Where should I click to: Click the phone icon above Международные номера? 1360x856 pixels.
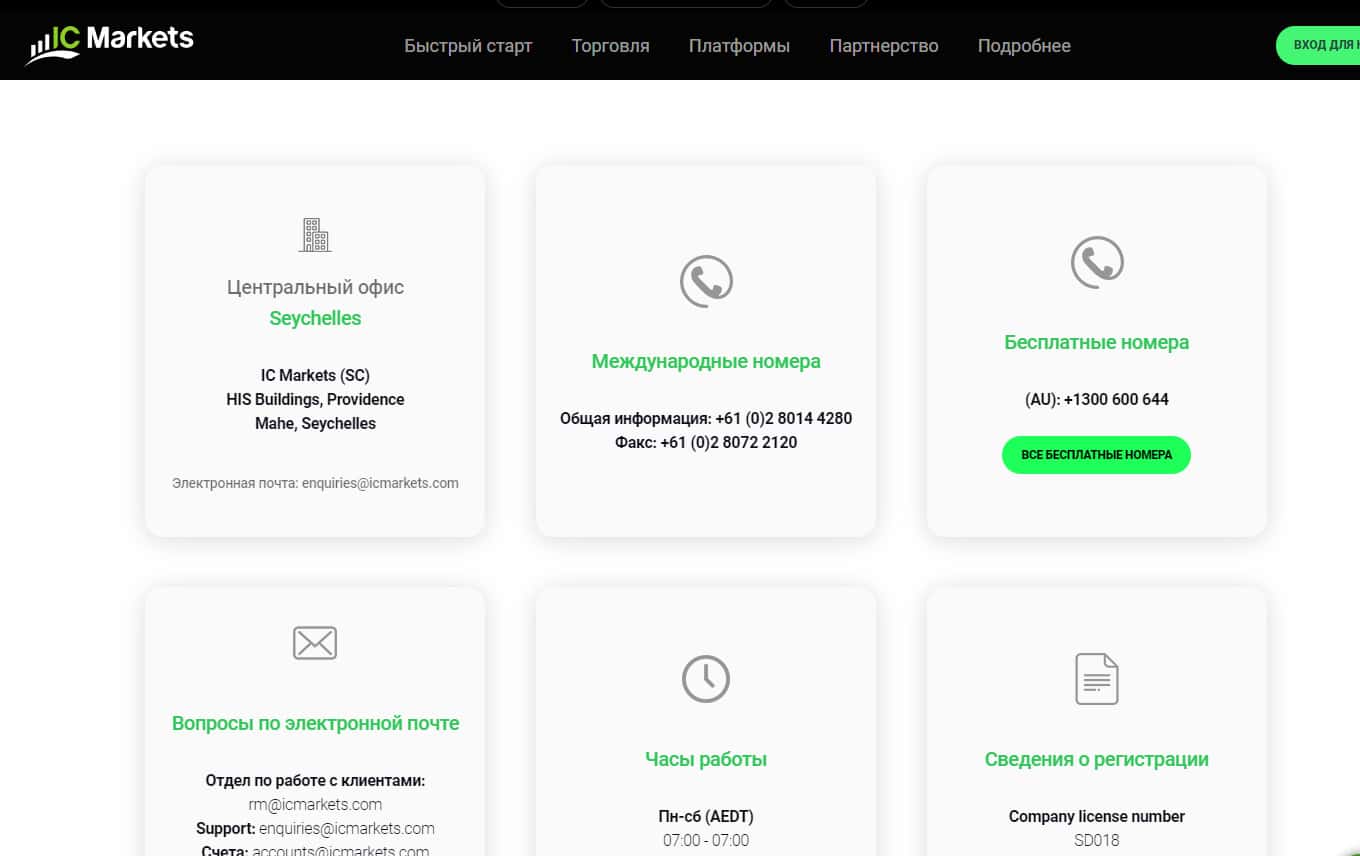[x=706, y=281]
